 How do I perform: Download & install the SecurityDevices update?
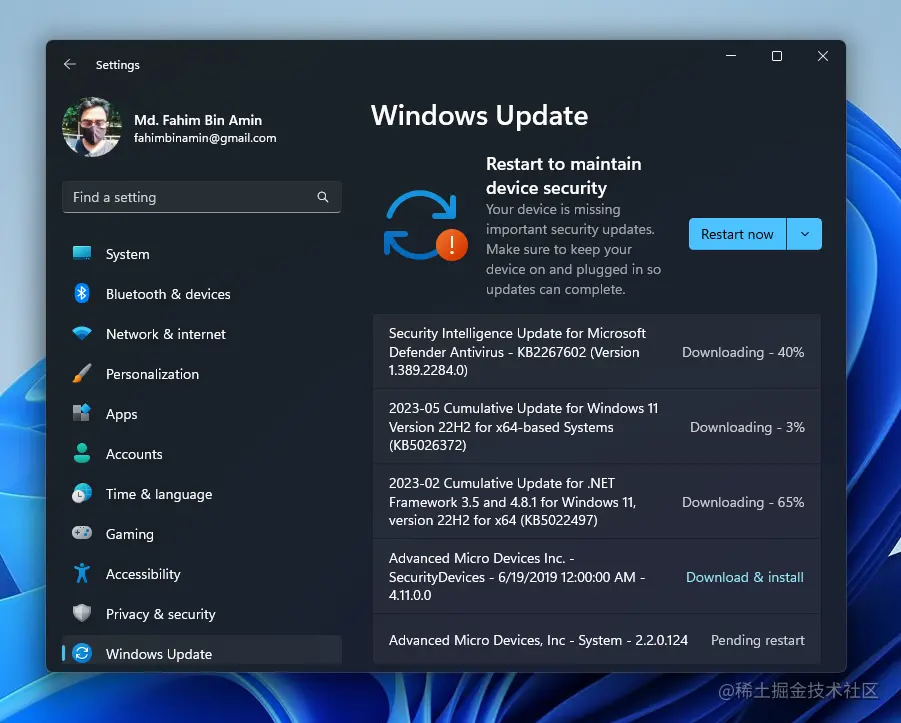(744, 577)
